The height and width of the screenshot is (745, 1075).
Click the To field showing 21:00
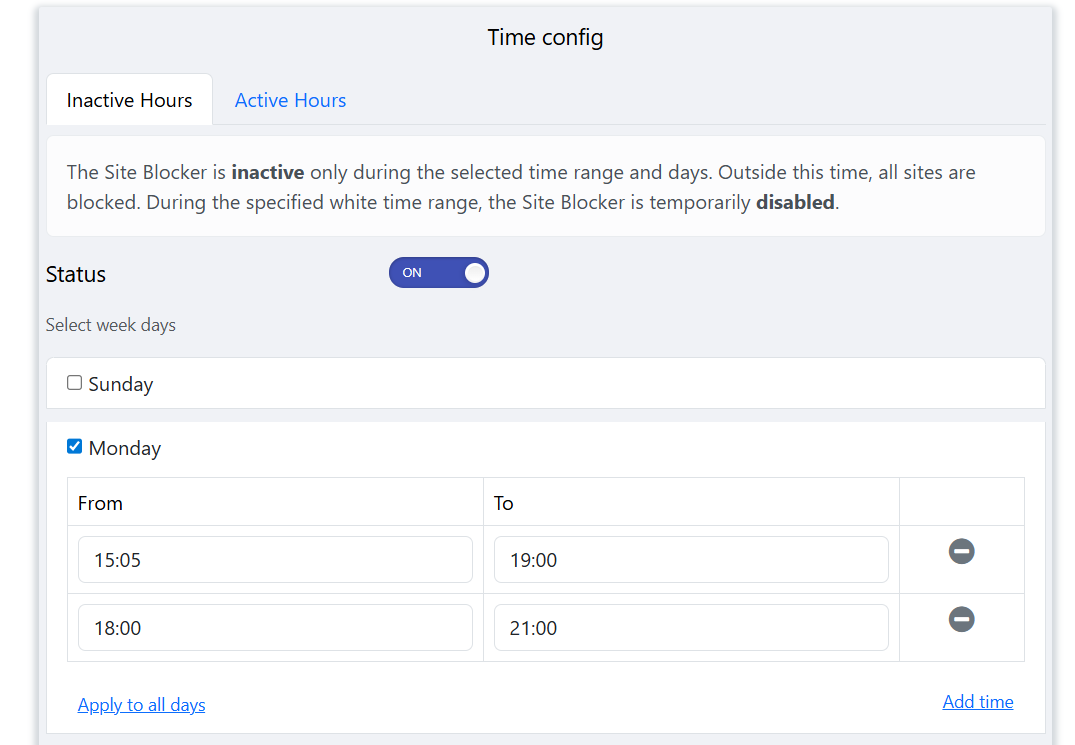point(691,628)
